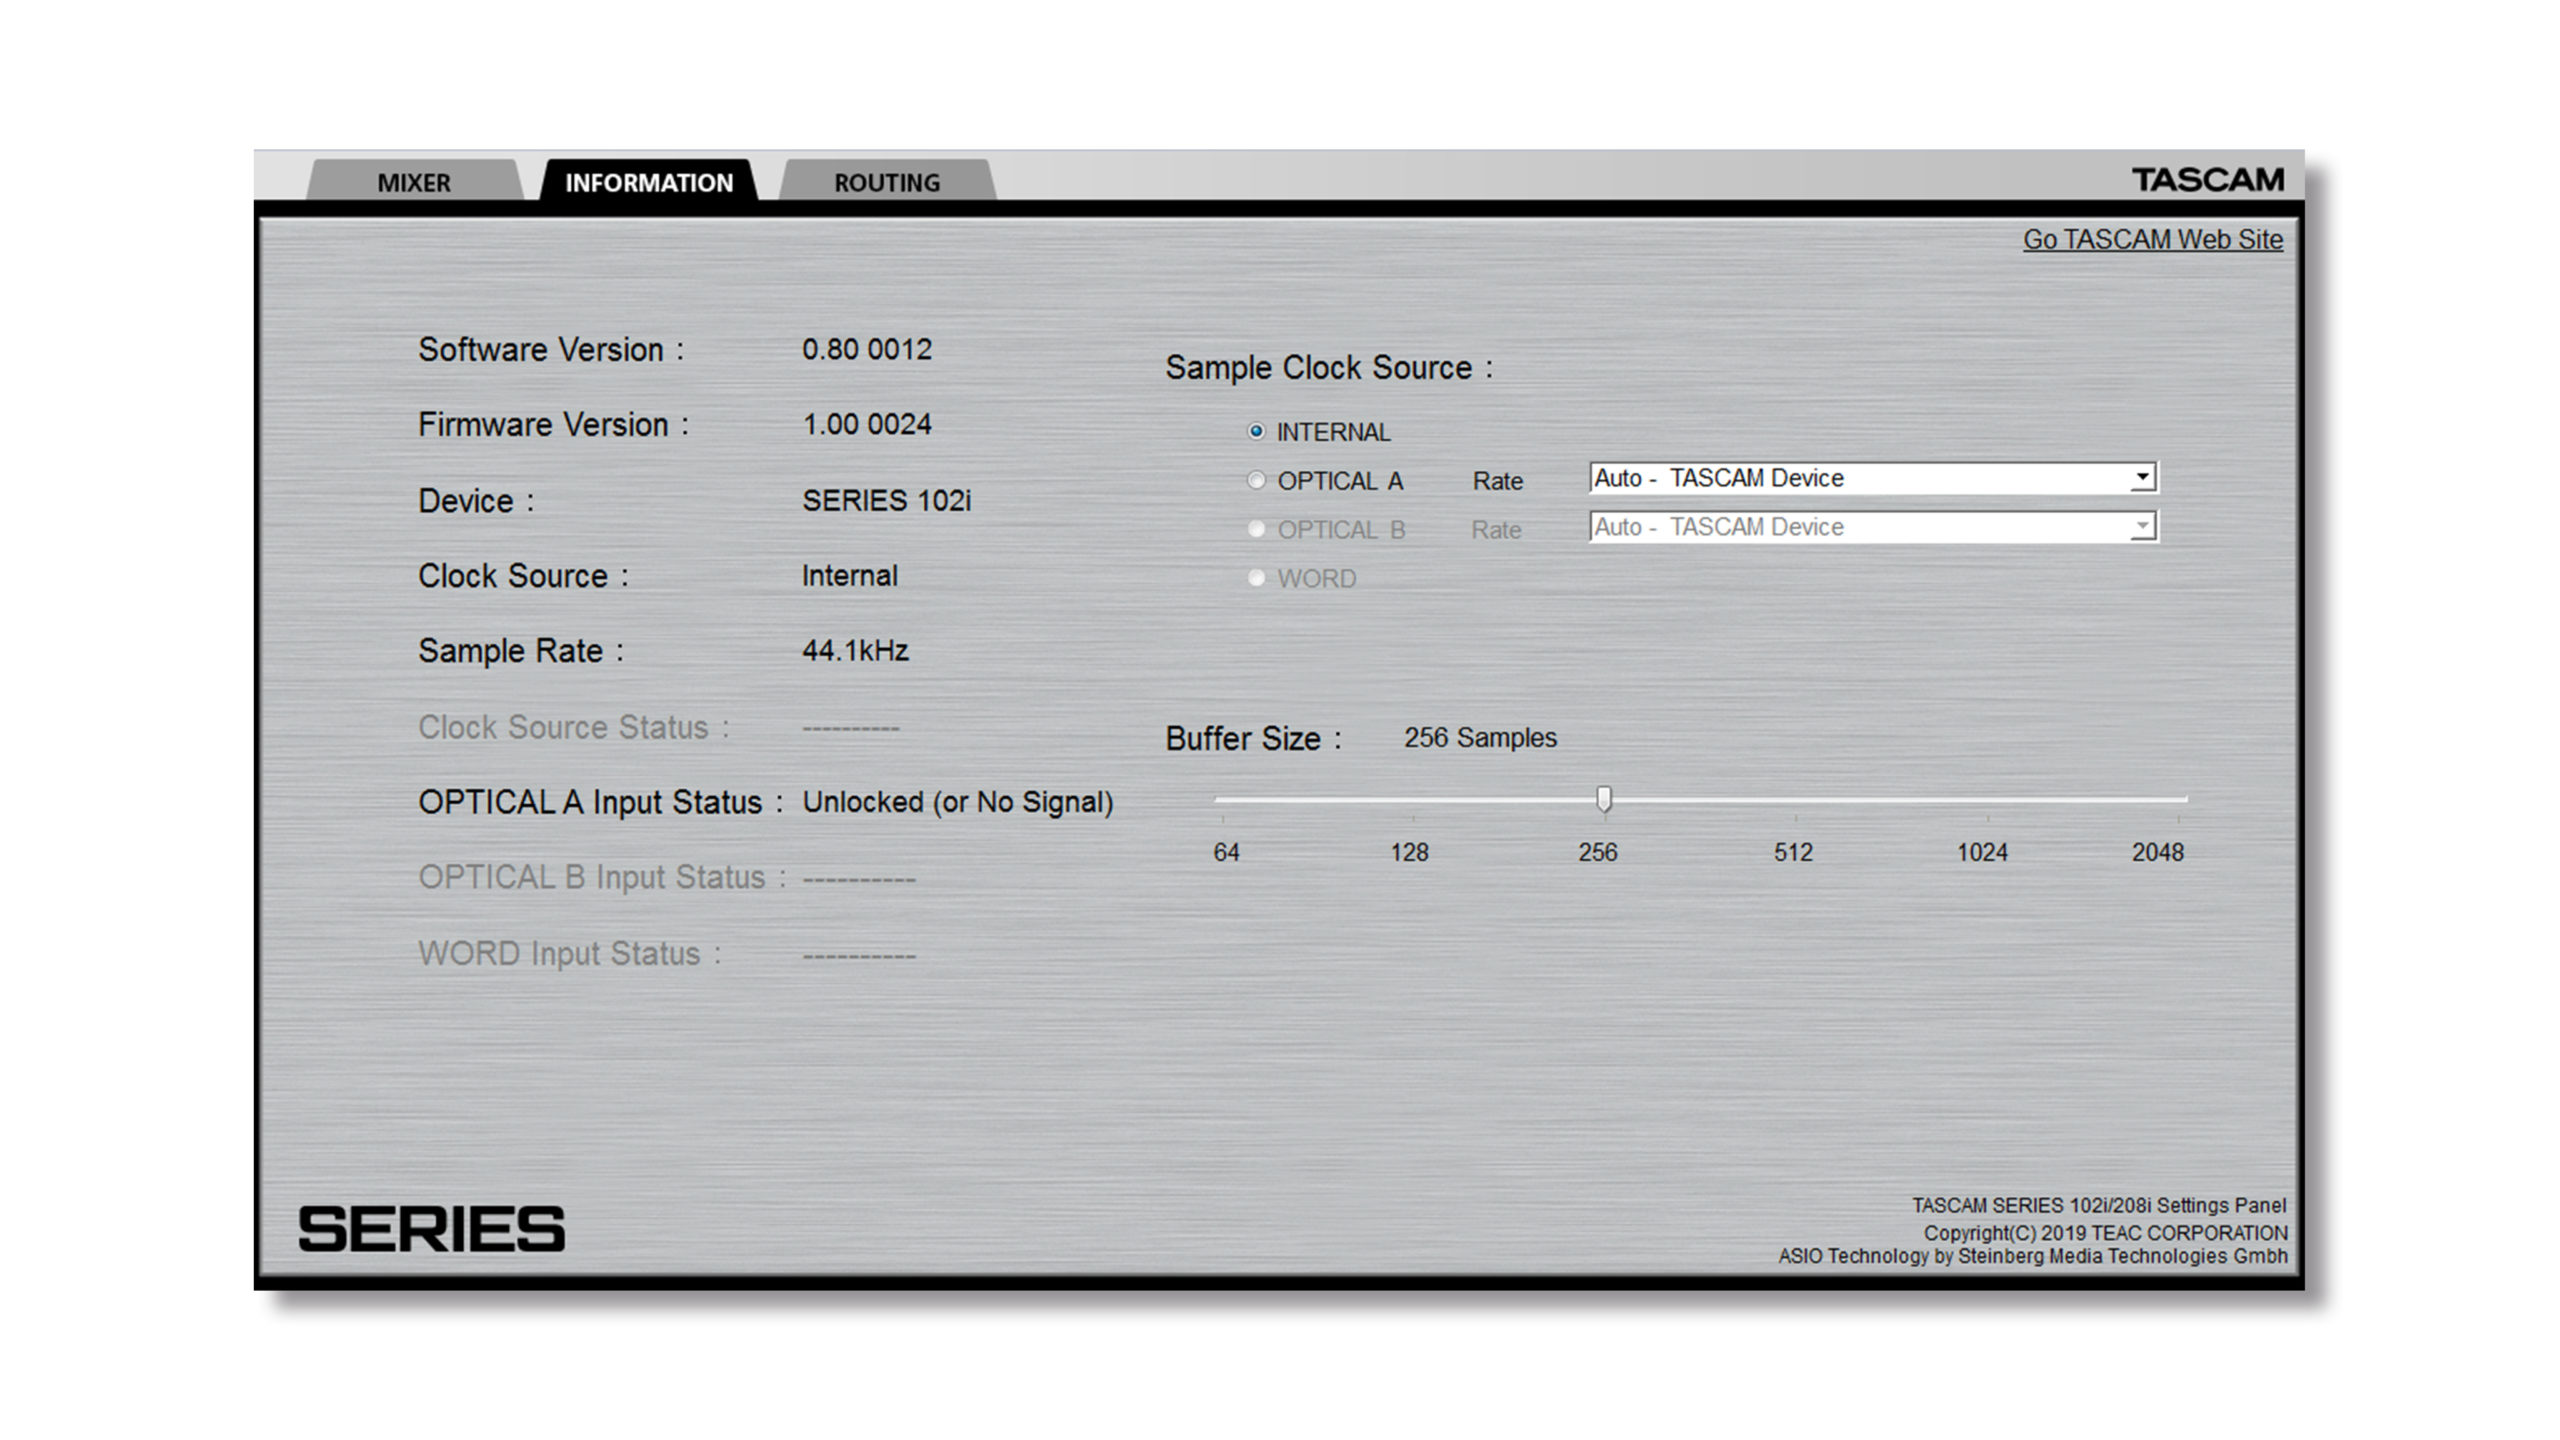Screen dimensions: 2560x1440
Task: Select WORD clock source radio
Action: pos(1256,578)
